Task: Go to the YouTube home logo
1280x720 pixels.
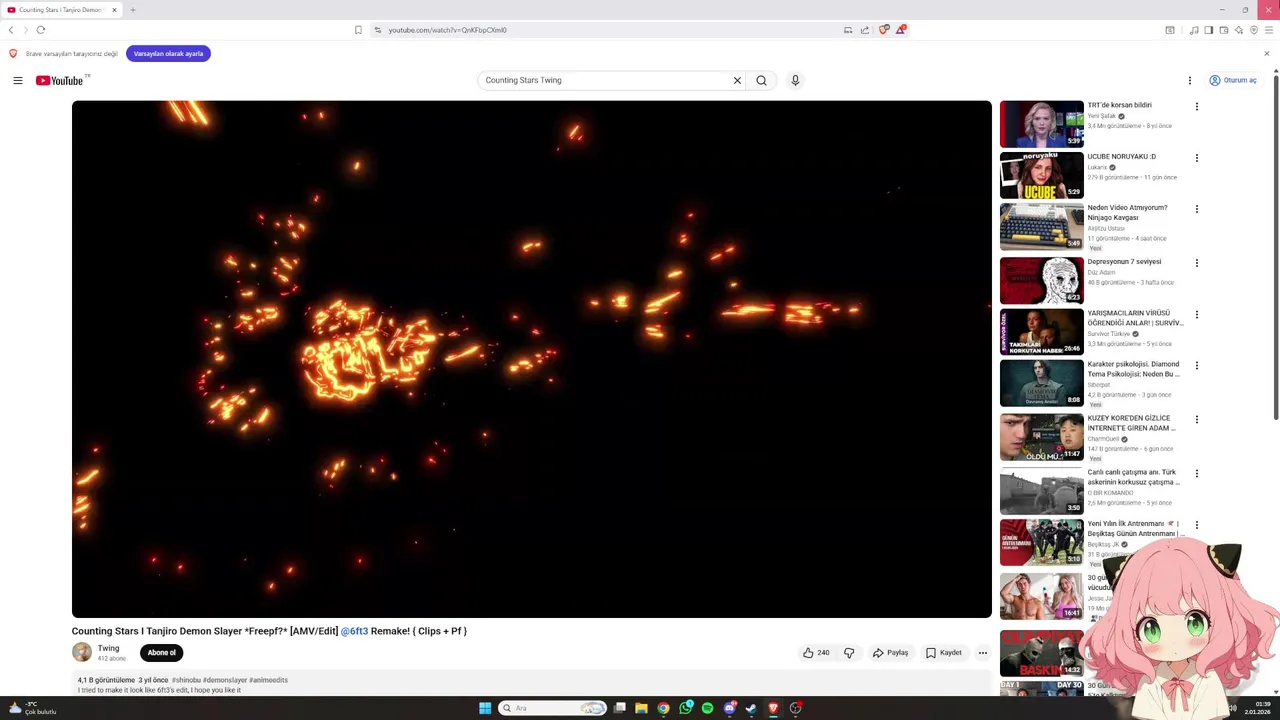Action: 62,80
